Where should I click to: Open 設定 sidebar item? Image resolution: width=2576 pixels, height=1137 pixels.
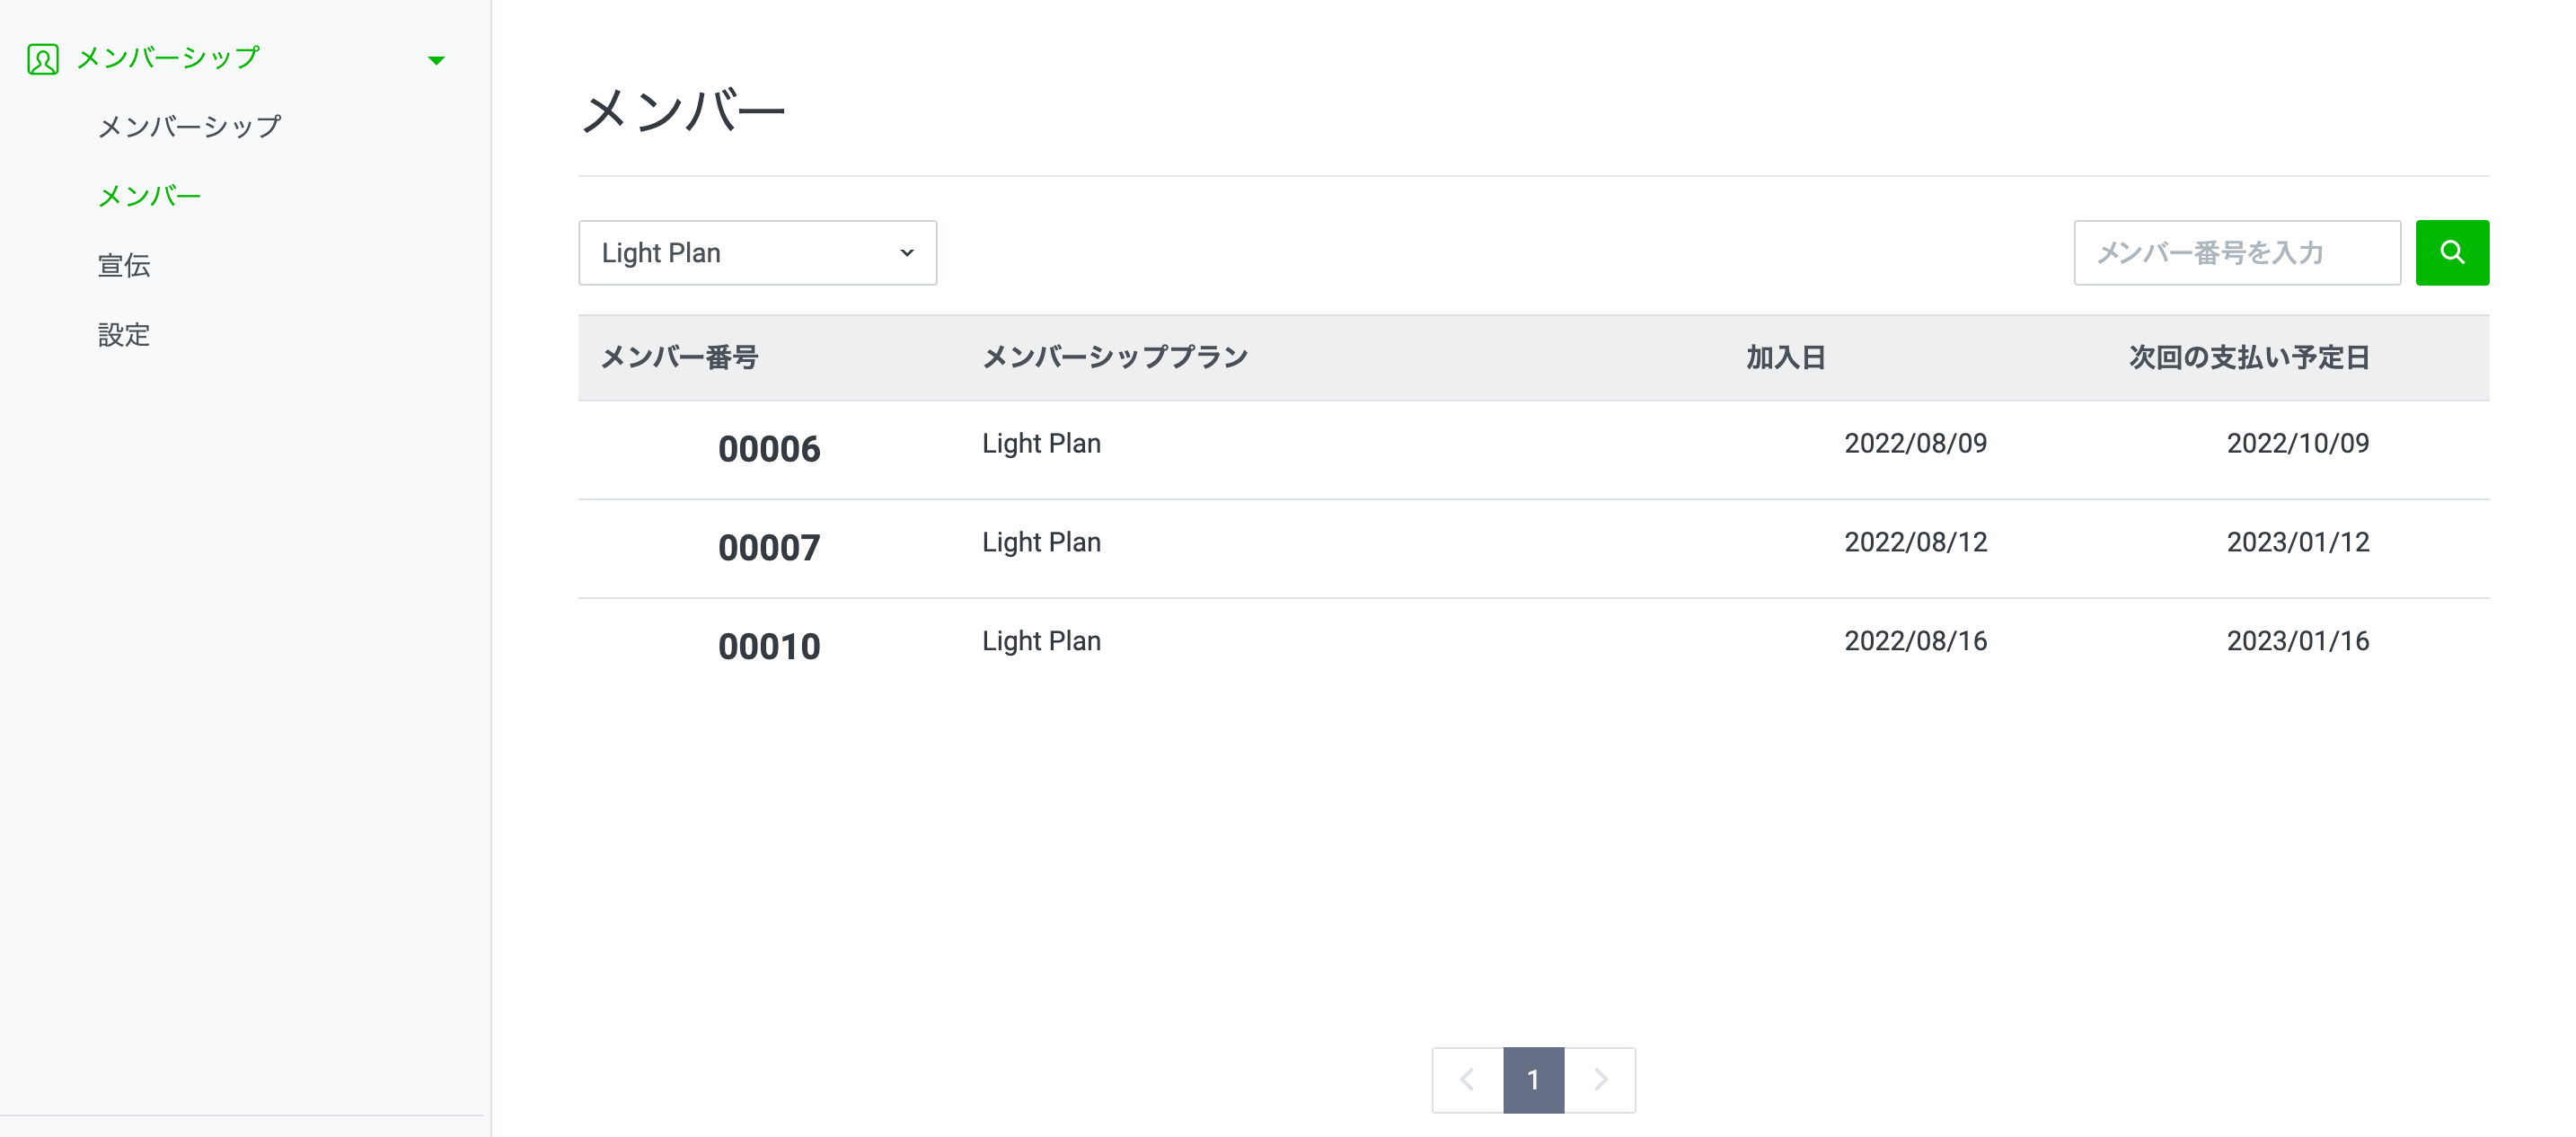click(x=124, y=334)
